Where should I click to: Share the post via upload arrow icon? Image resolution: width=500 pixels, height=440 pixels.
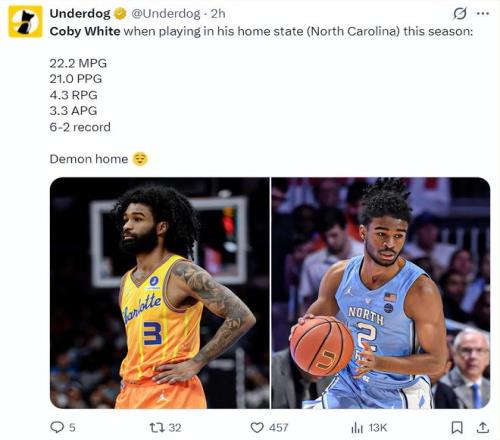click(483, 427)
